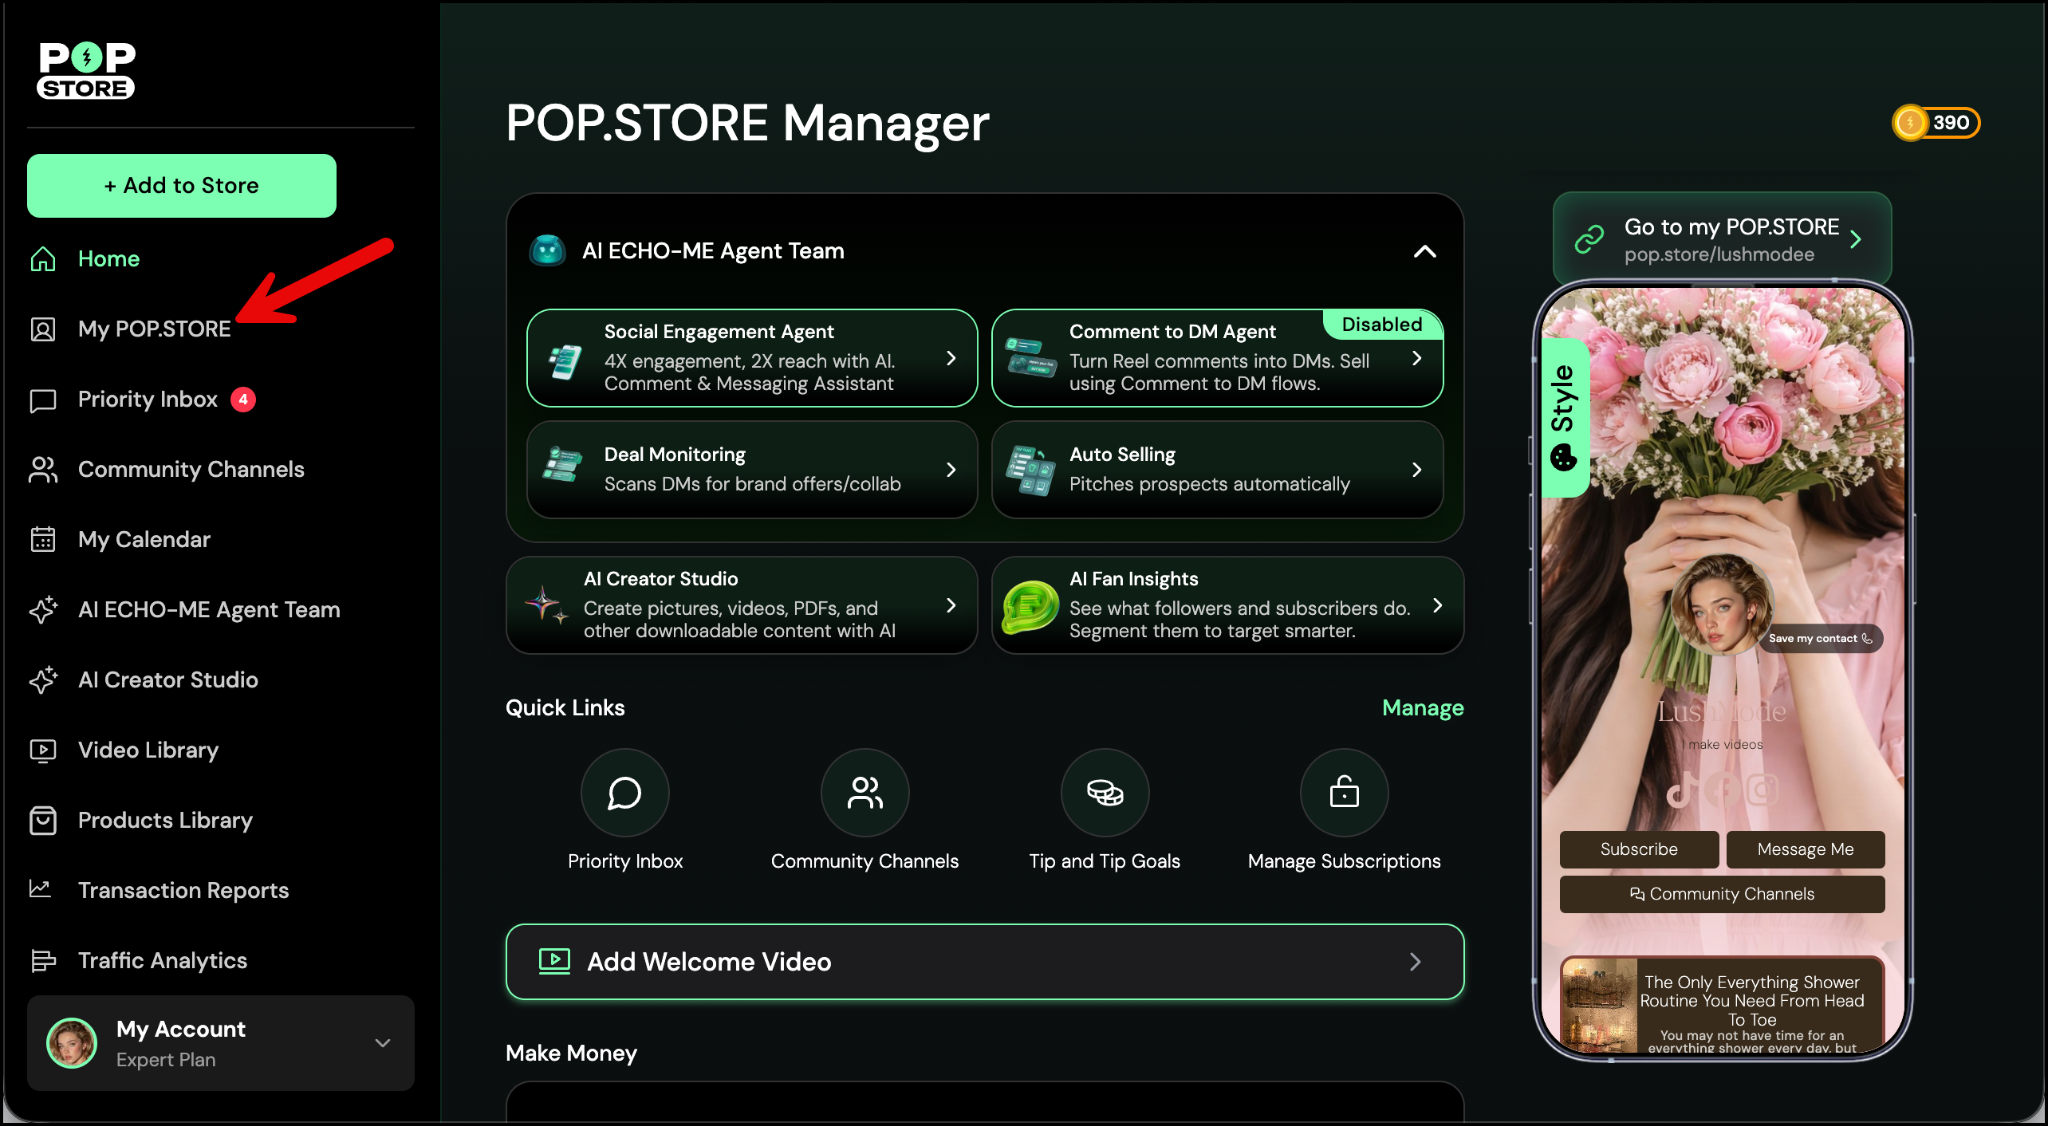Open Products Library from sidebar
Image resolution: width=2048 pixels, height=1126 pixels.
(x=165, y=820)
